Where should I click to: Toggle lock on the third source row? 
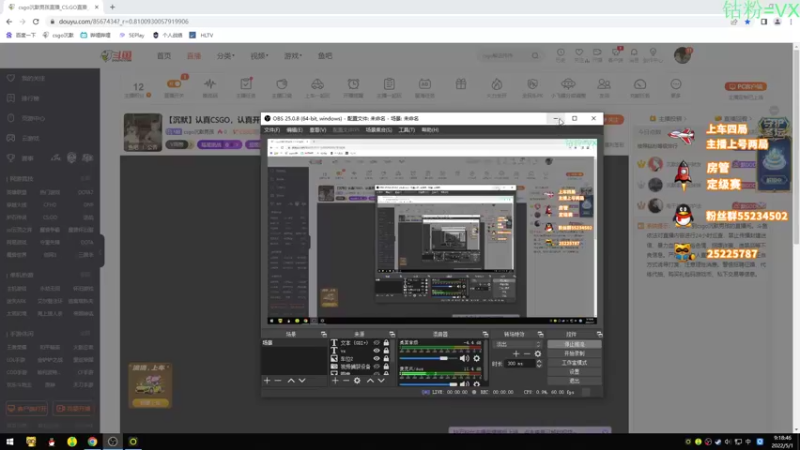tap(386, 359)
